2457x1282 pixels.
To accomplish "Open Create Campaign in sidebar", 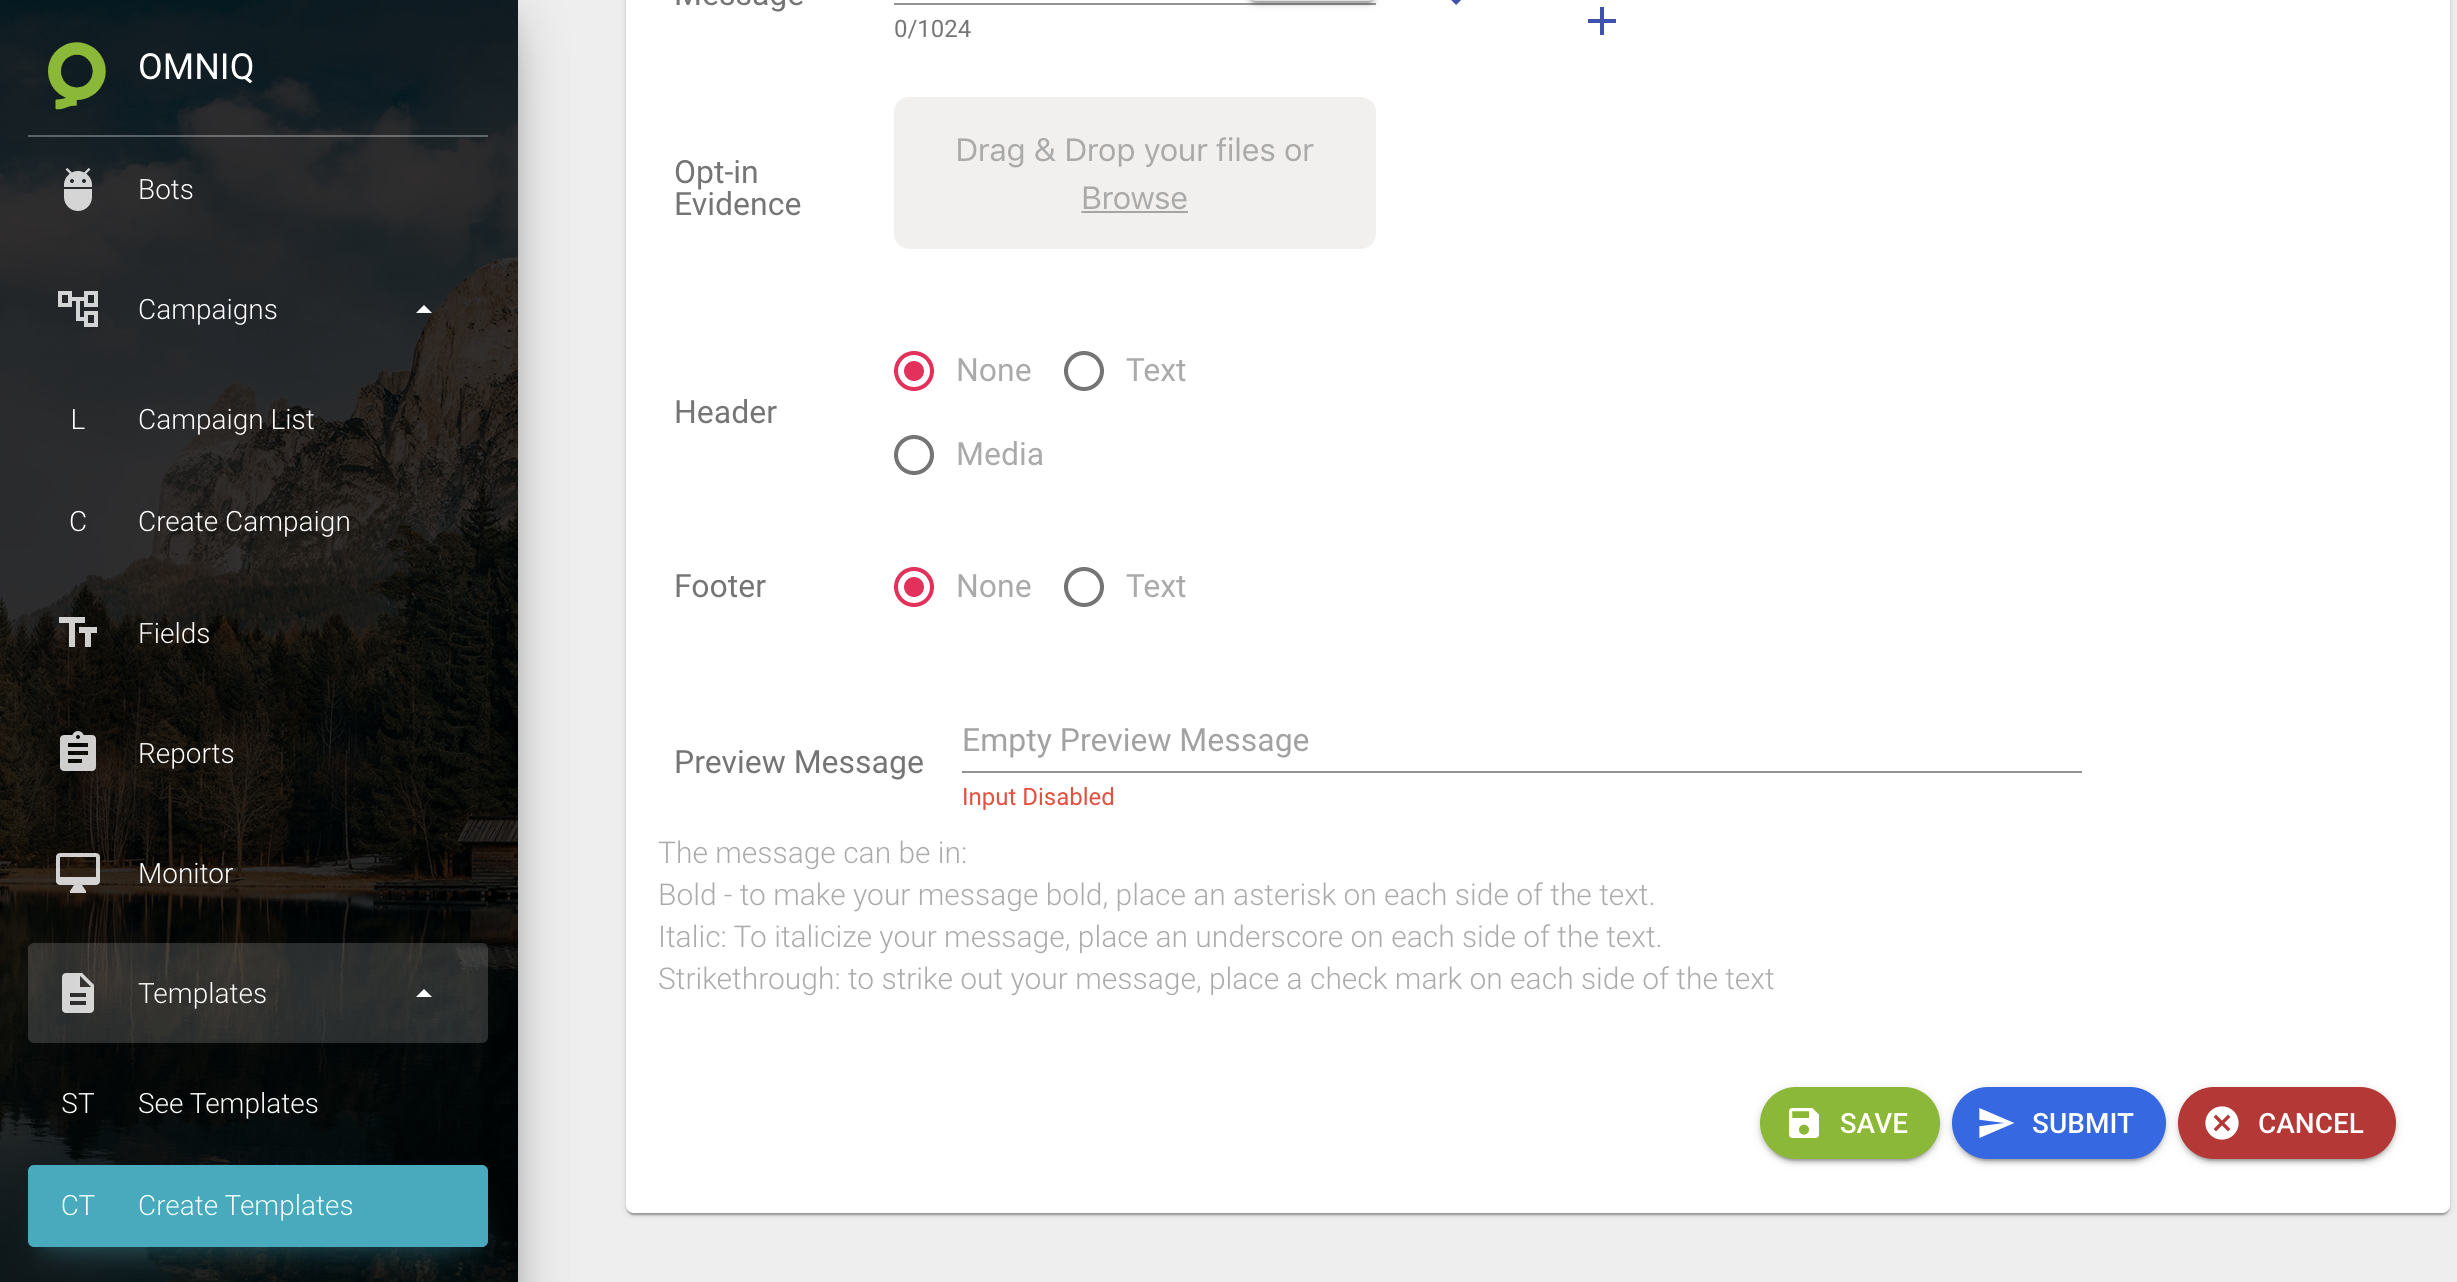I will pyautogui.click(x=244, y=522).
